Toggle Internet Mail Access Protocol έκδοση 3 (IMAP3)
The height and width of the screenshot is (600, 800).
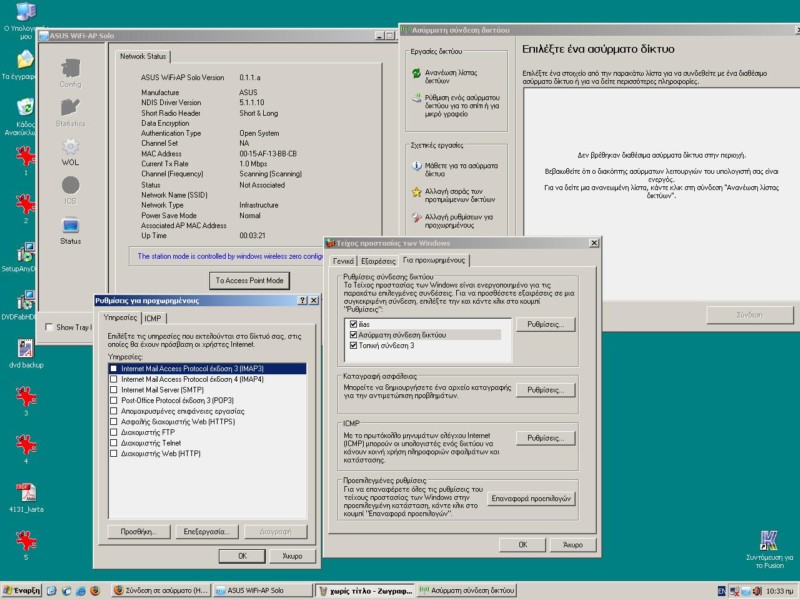(114, 368)
